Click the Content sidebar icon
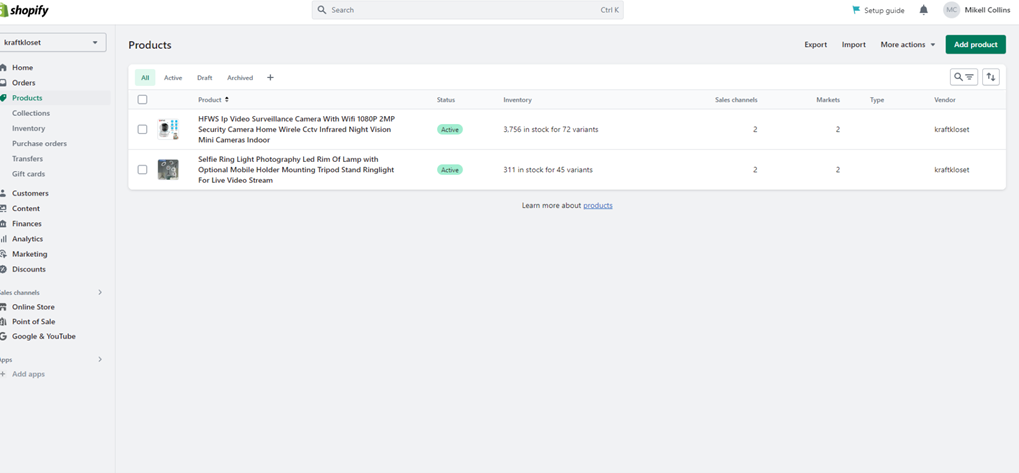The height and width of the screenshot is (473, 1019). [3, 209]
